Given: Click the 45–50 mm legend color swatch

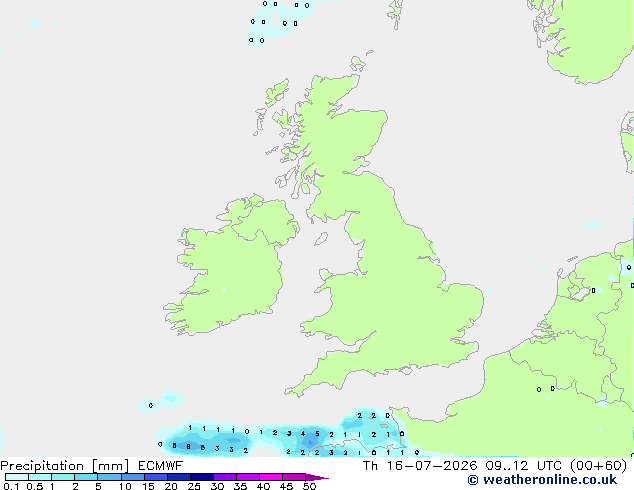Looking at the screenshot, I should coord(294,477).
